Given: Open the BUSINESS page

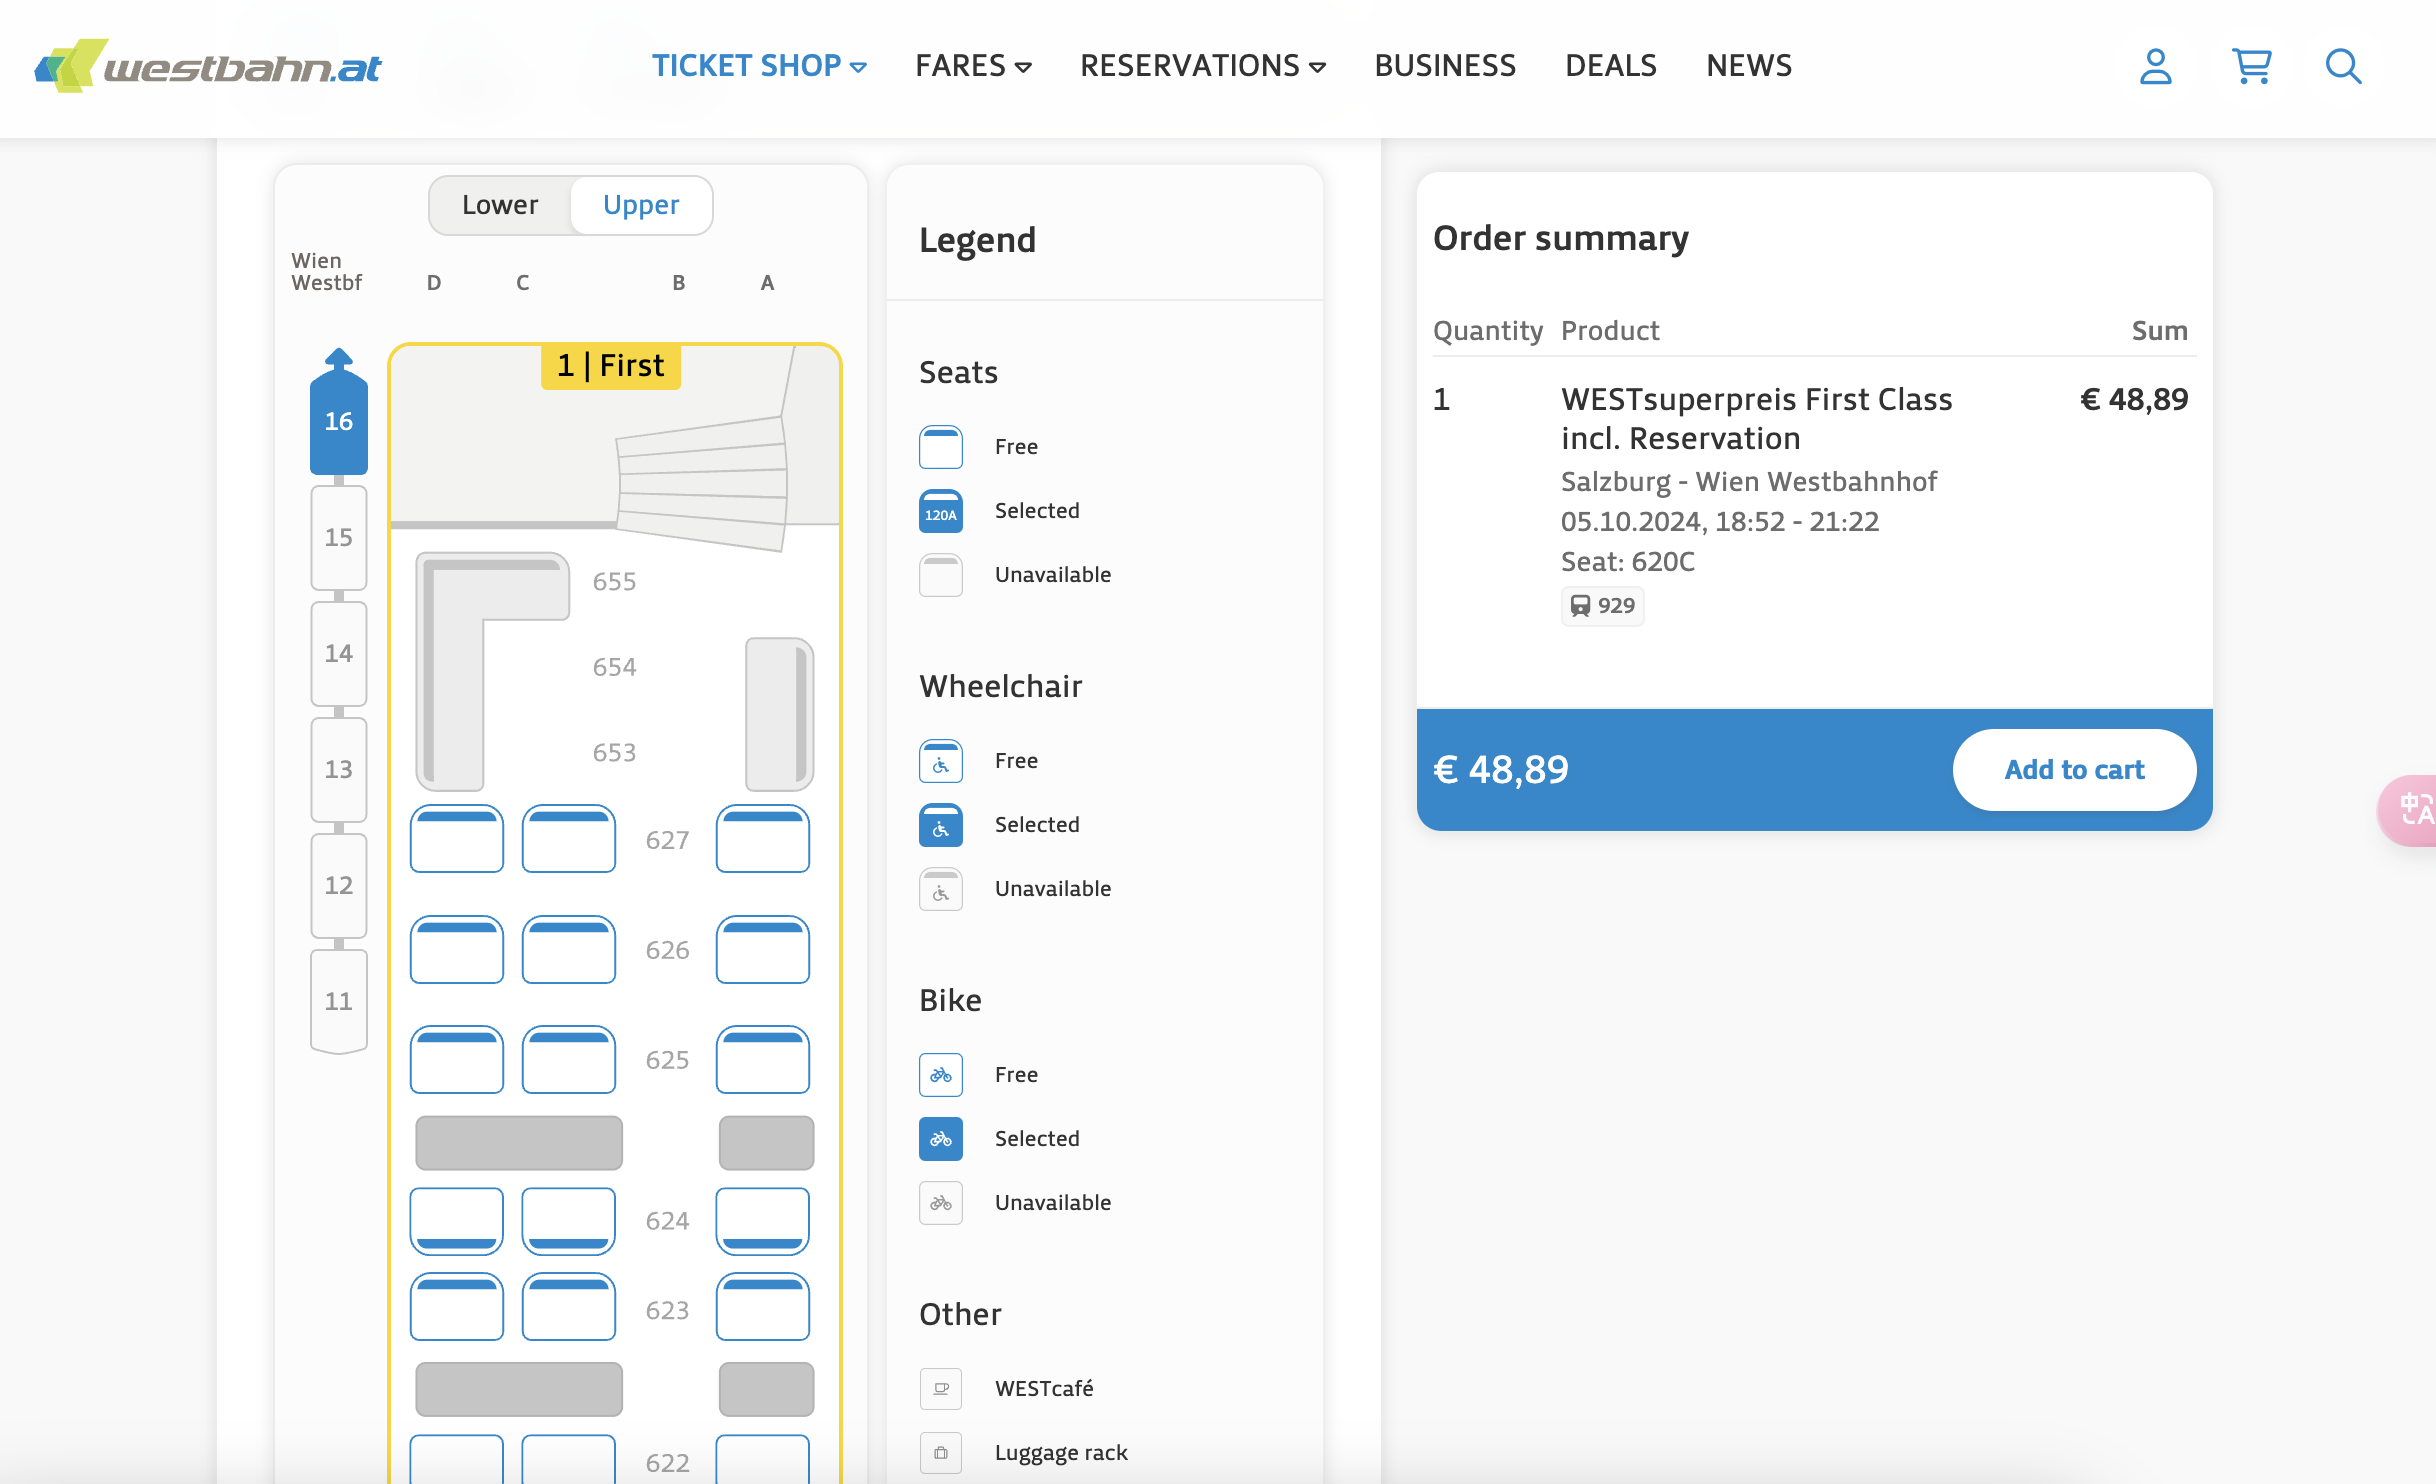Looking at the screenshot, I should click(x=1445, y=66).
